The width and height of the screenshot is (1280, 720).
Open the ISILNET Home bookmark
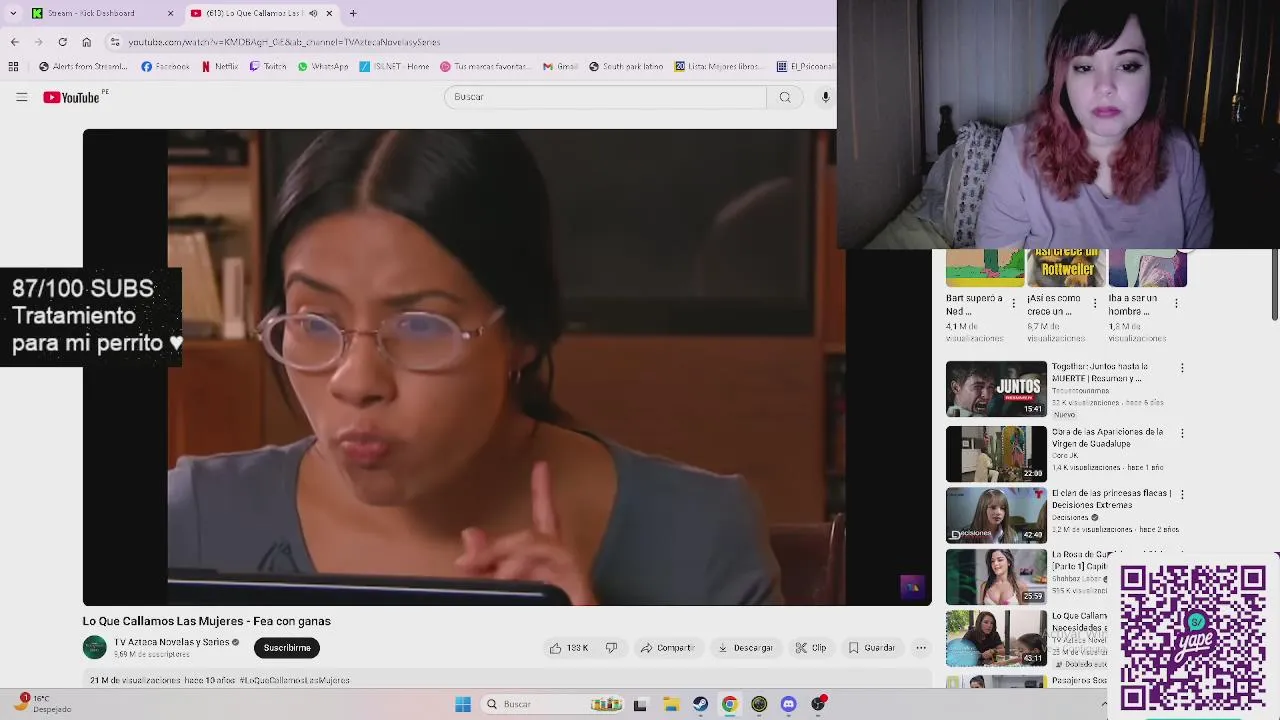(394, 67)
